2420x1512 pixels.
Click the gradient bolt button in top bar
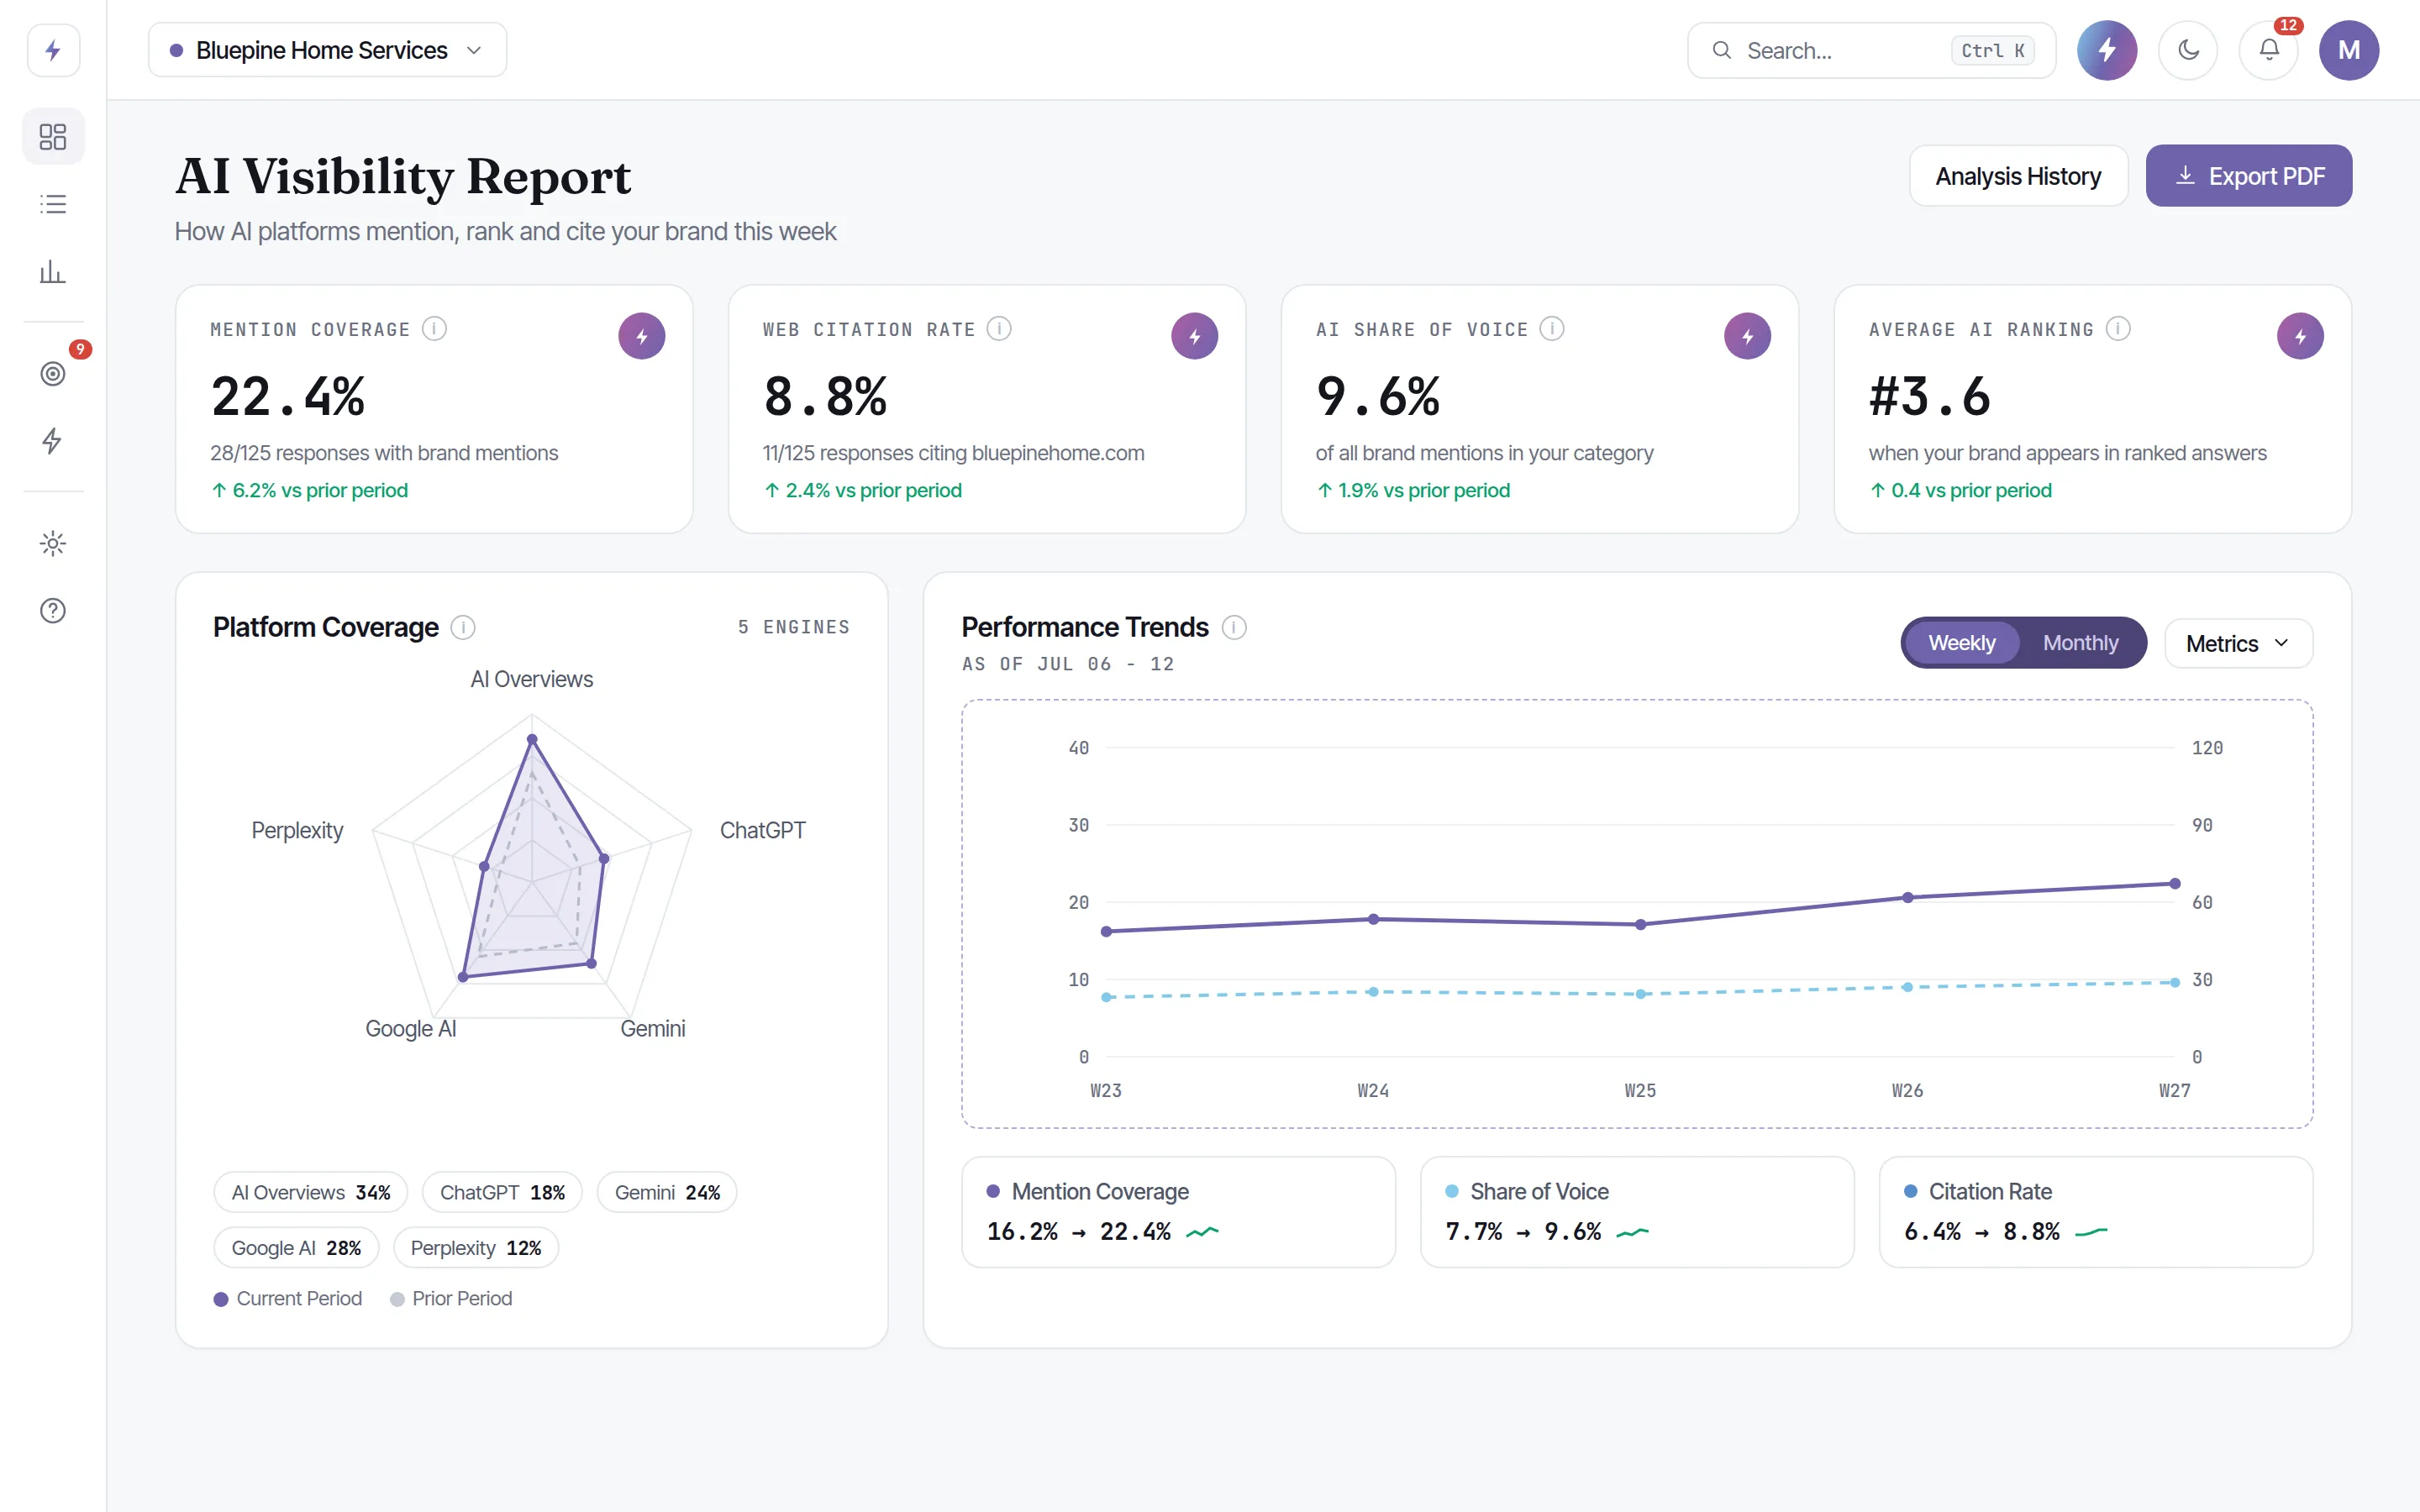2107,50
